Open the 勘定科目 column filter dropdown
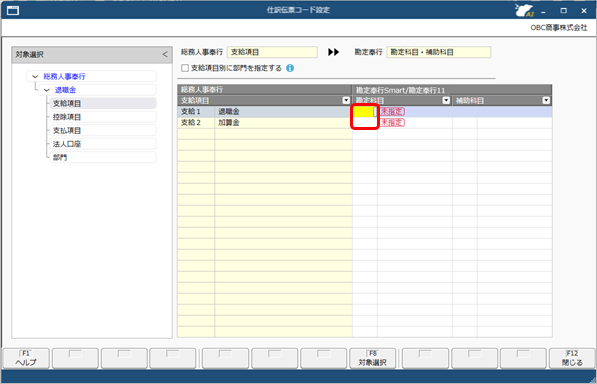Viewport: 597px width, 384px height. [x=446, y=100]
